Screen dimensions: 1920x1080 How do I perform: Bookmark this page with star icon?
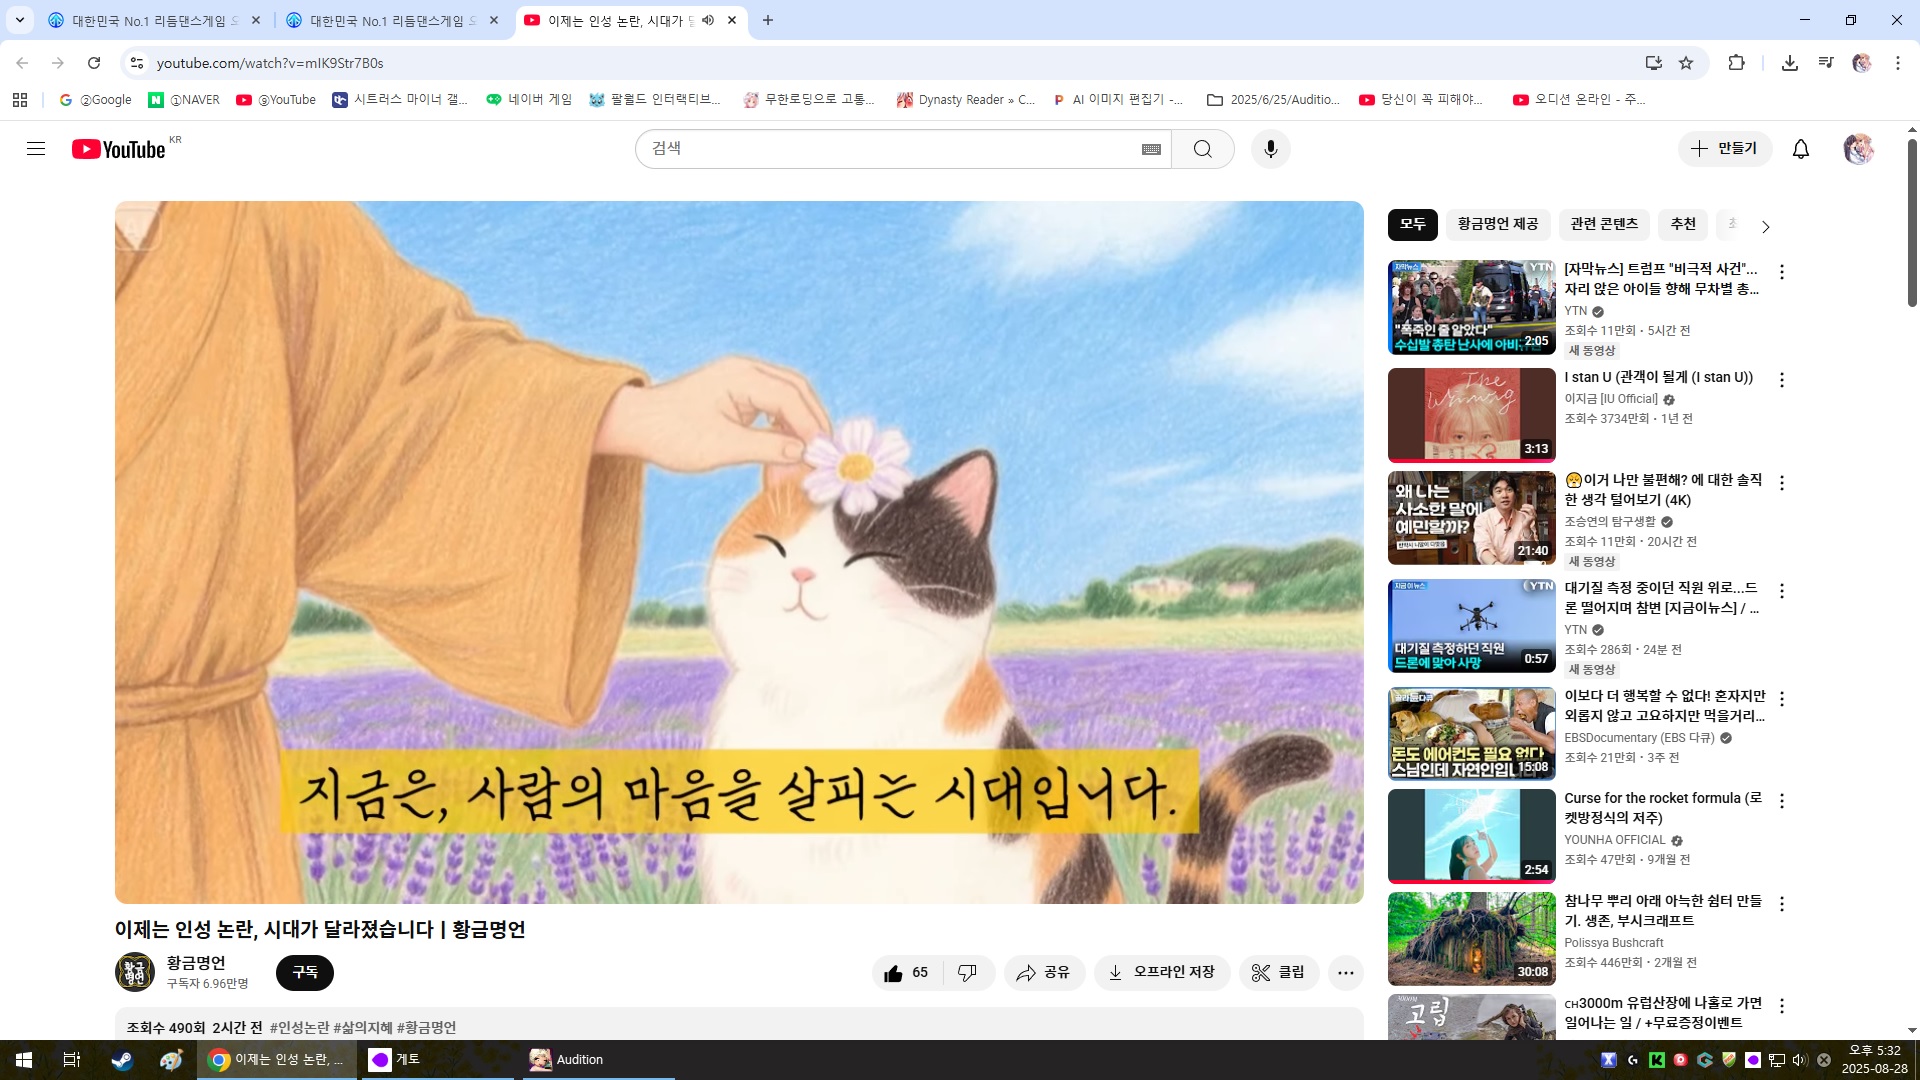coord(1686,63)
